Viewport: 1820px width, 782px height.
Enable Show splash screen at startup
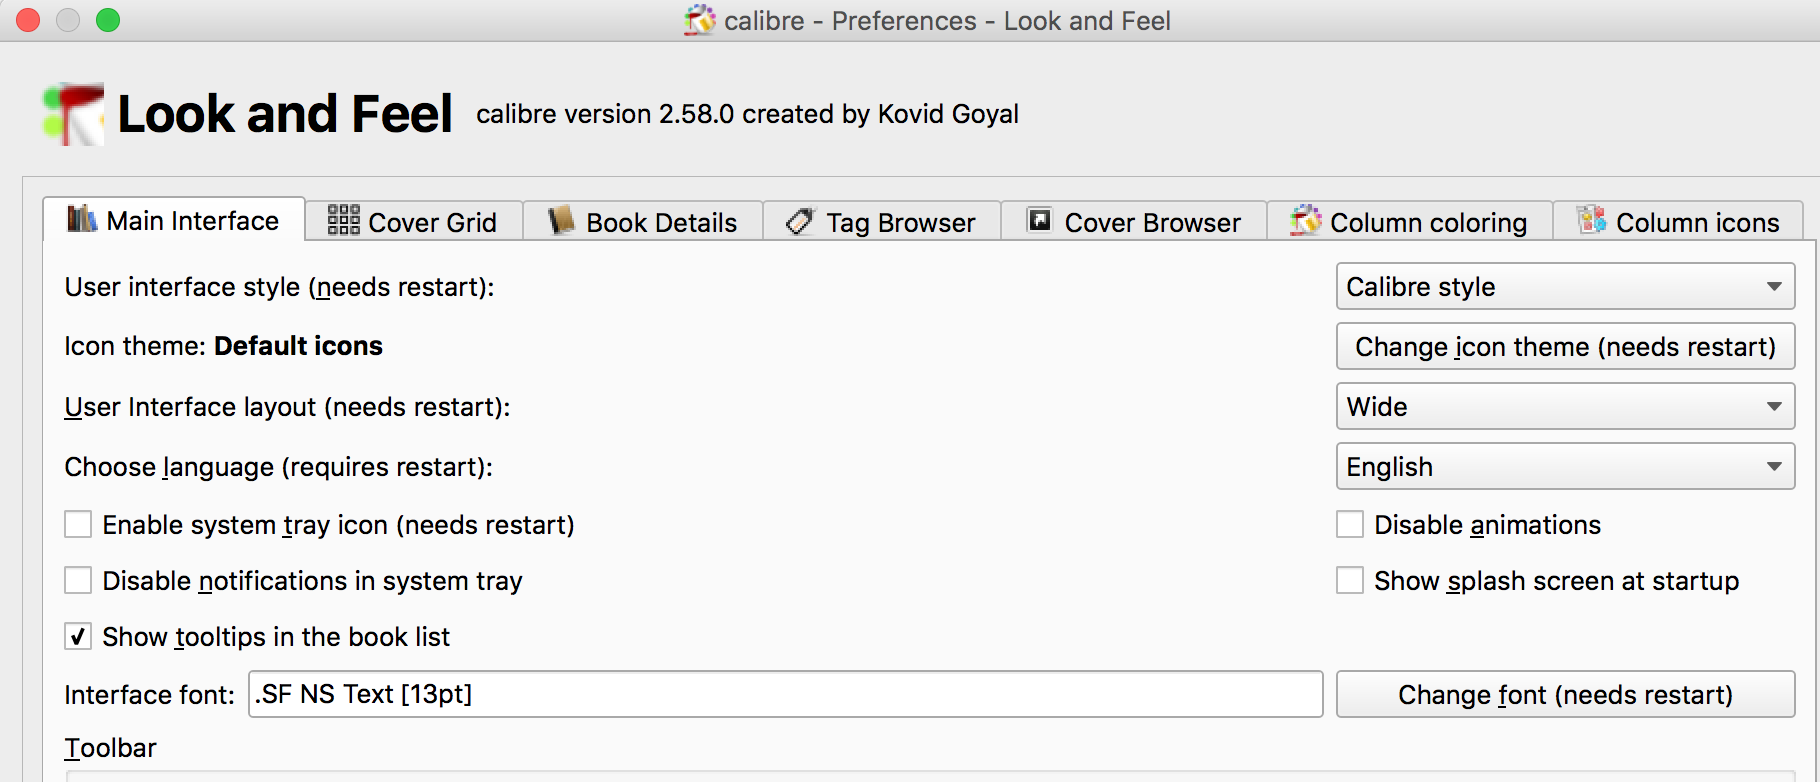(1350, 581)
